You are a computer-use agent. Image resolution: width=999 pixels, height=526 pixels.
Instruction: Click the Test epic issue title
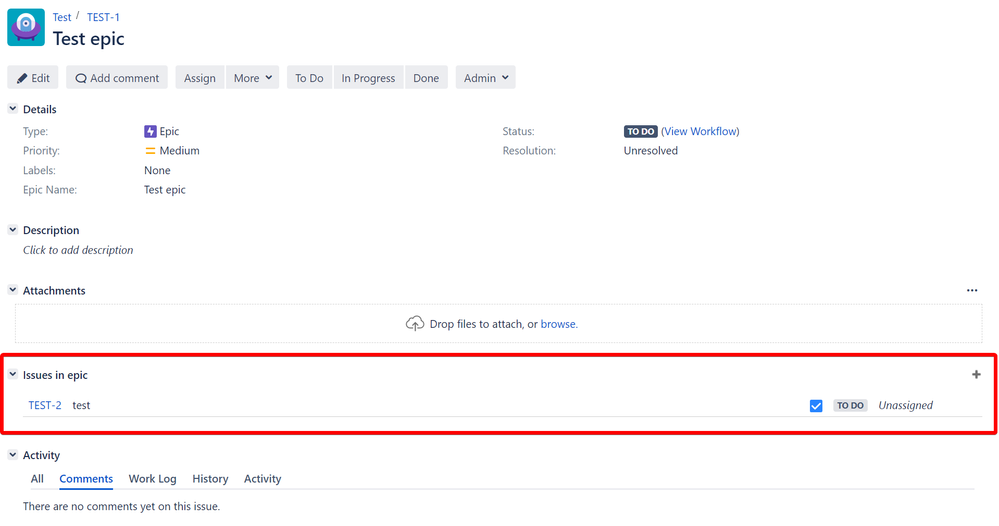pyautogui.click(x=89, y=39)
